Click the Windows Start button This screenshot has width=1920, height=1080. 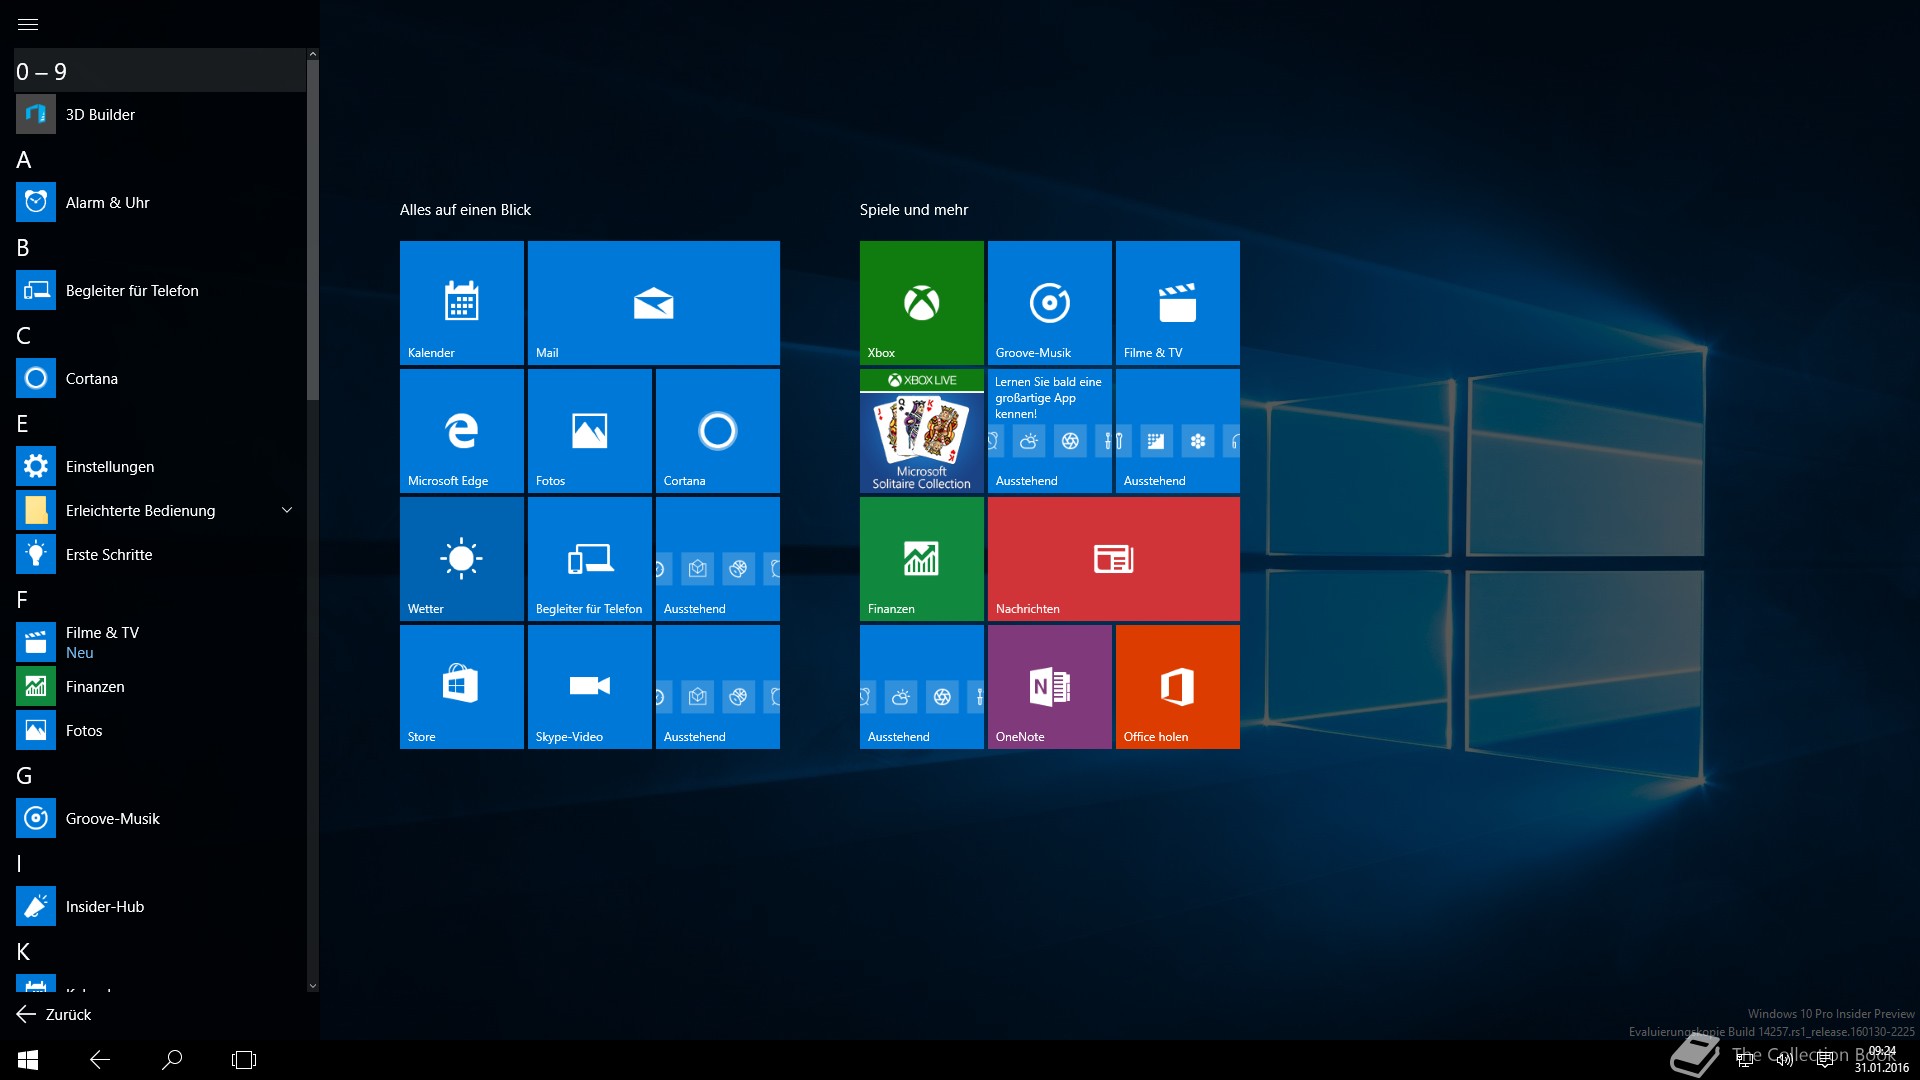click(28, 1060)
